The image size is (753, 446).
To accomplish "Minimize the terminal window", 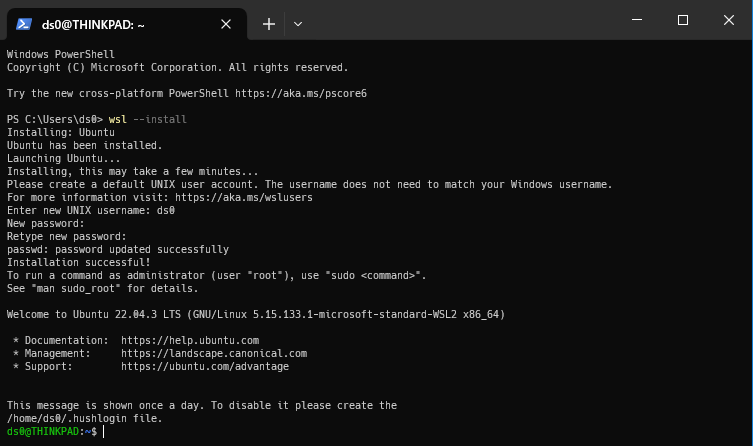I will coord(637,20).
